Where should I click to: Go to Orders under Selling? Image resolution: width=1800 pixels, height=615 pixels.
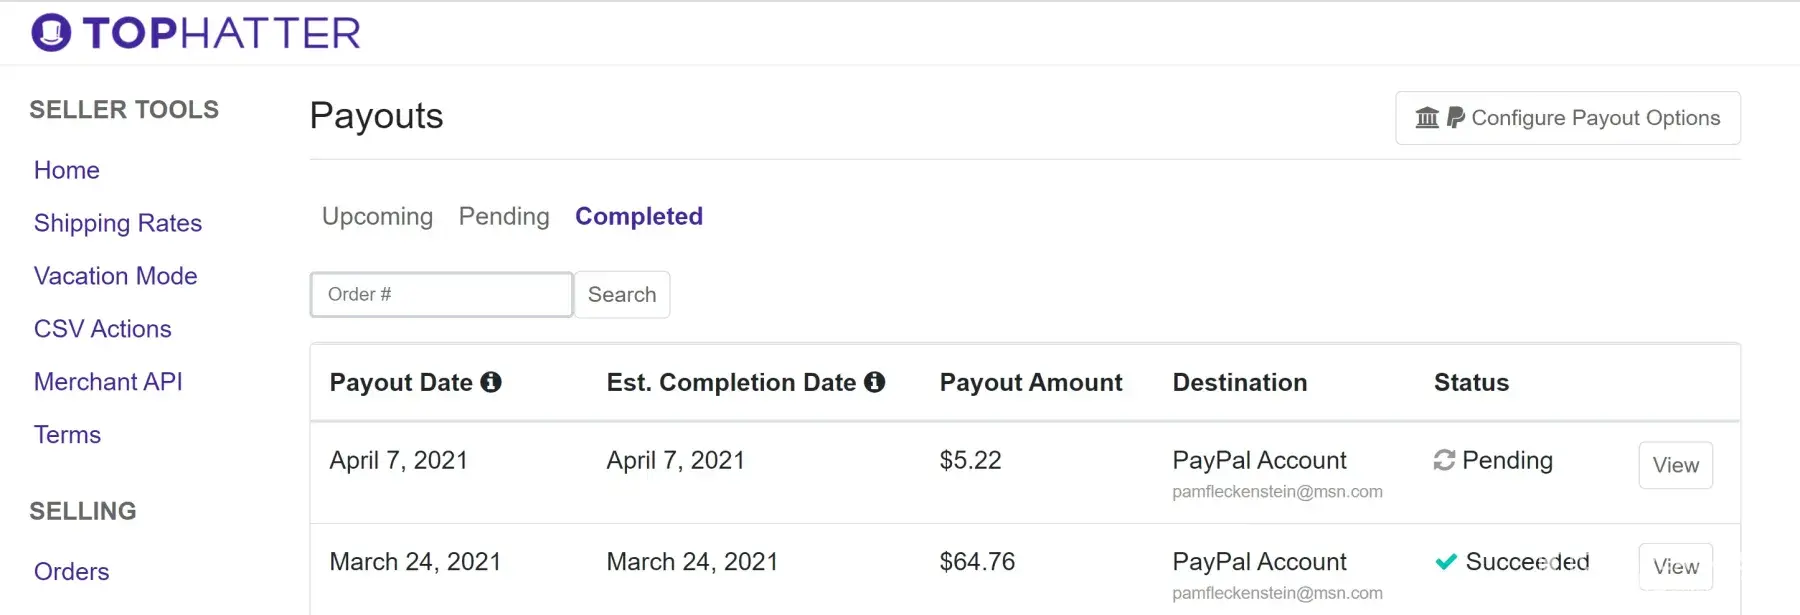click(72, 571)
